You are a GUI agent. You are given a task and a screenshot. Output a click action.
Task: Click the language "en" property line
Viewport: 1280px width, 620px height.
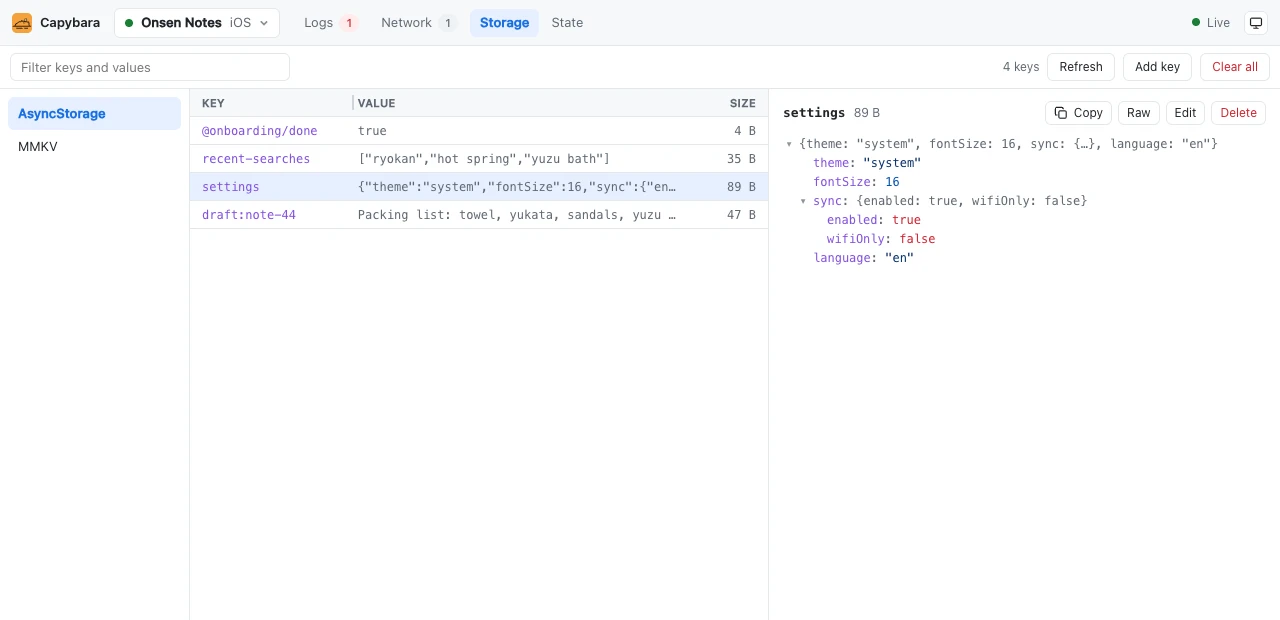pyautogui.click(x=864, y=258)
